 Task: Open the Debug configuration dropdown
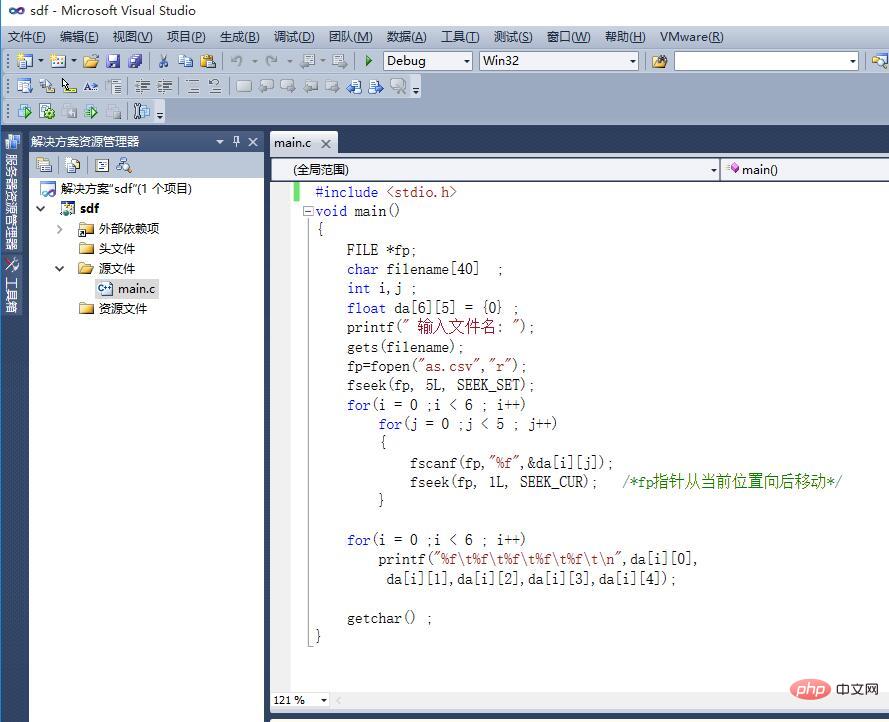pos(467,61)
